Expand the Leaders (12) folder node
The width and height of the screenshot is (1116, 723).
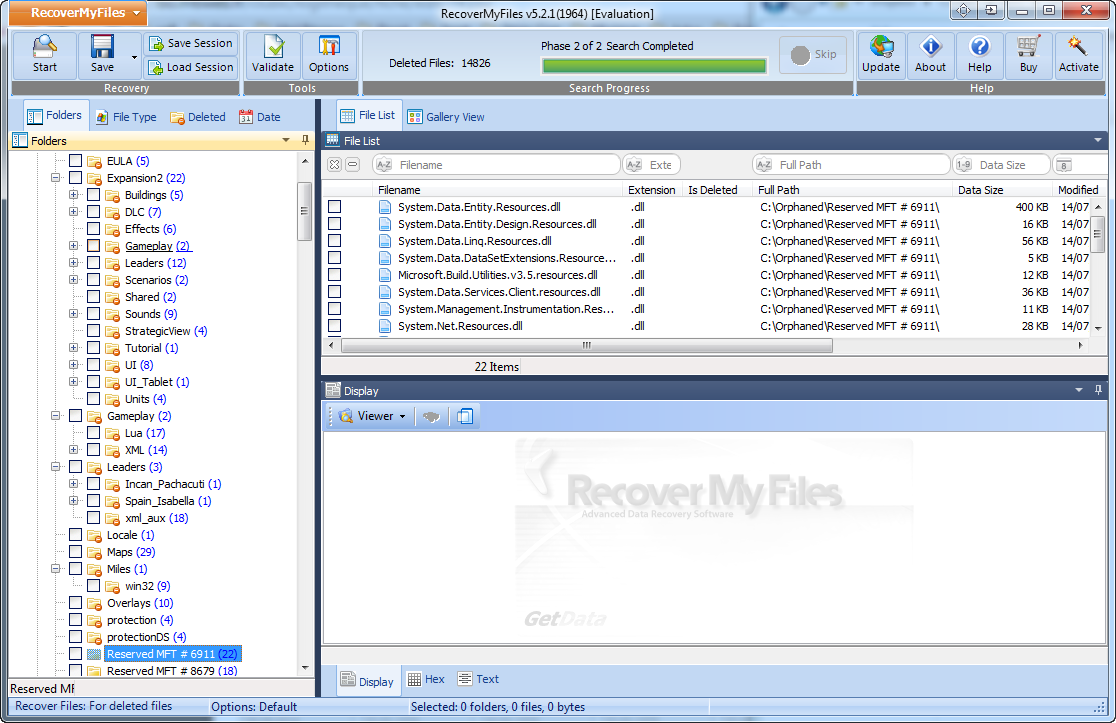[73, 263]
